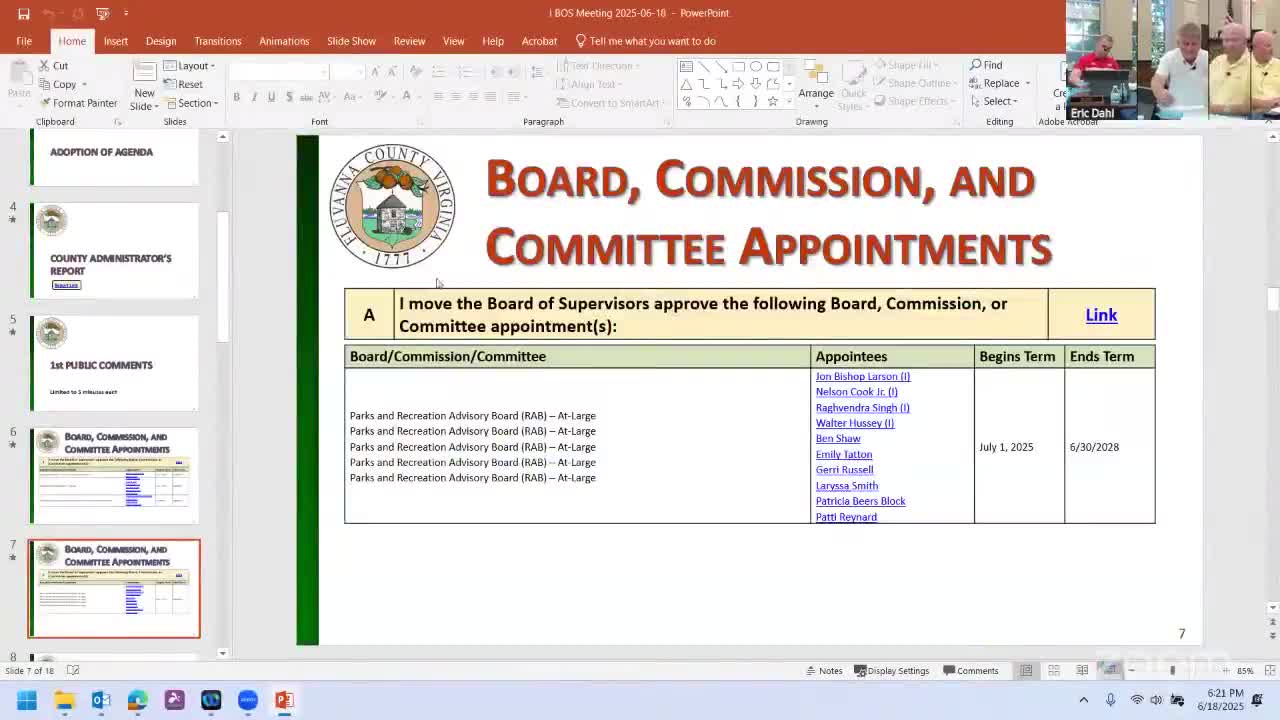
Task: Expand the Select dropdown in Editing
Action: point(997,101)
